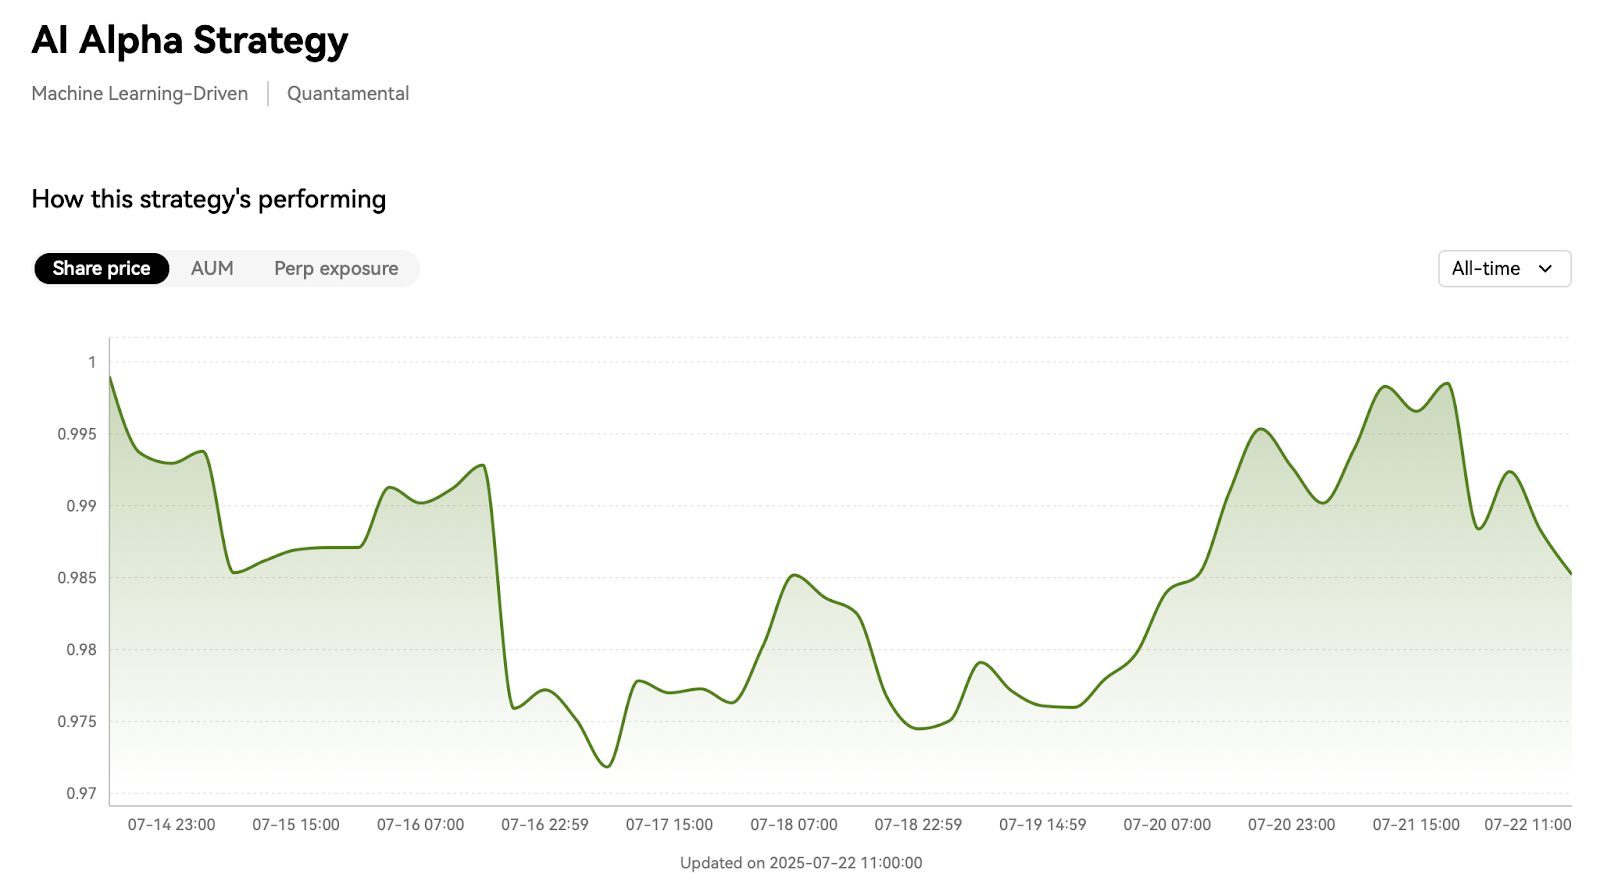Click the x-axis label 07-16 07:00
This screenshot has height=895, width=1600.
click(421, 824)
